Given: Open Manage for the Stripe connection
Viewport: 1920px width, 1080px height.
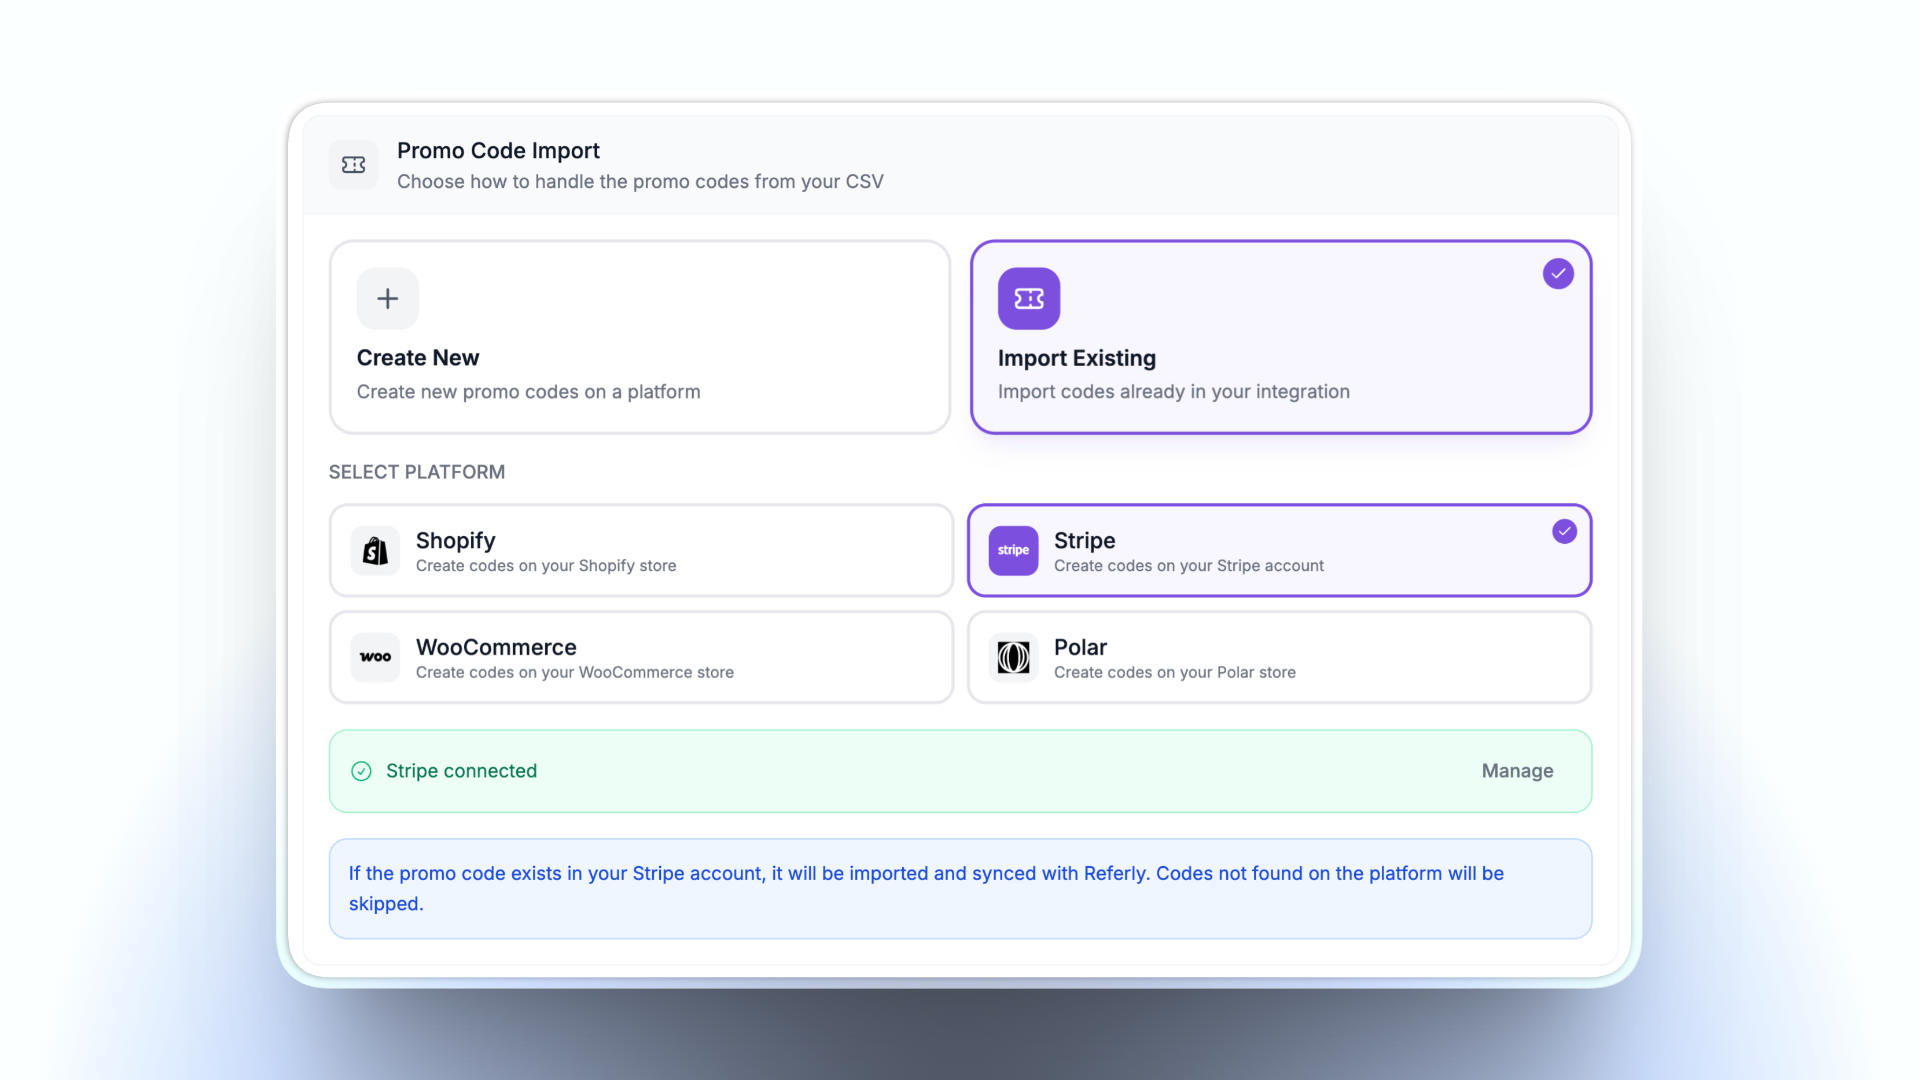Looking at the screenshot, I should tap(1517, 771).
